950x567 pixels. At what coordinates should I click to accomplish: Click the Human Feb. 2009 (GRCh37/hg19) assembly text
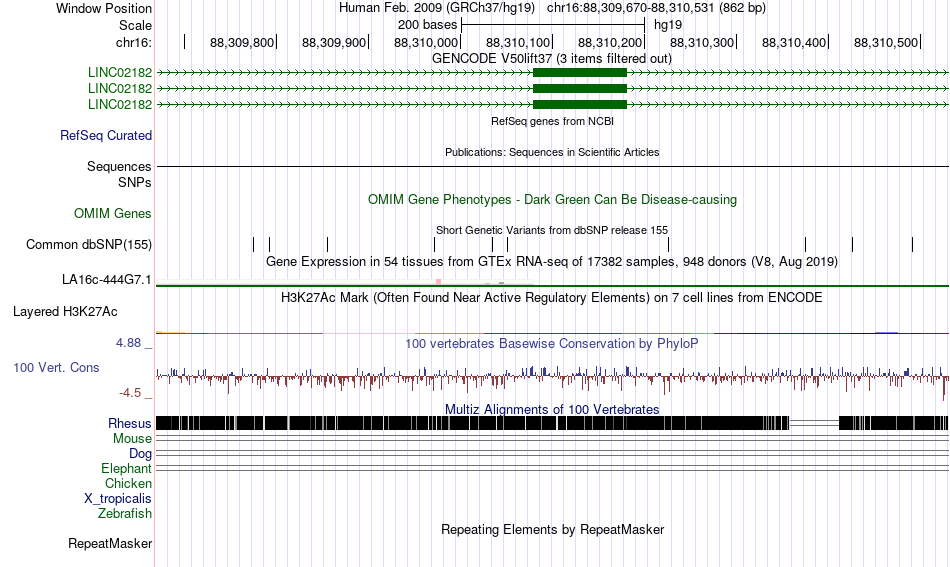tap(437, 8)
